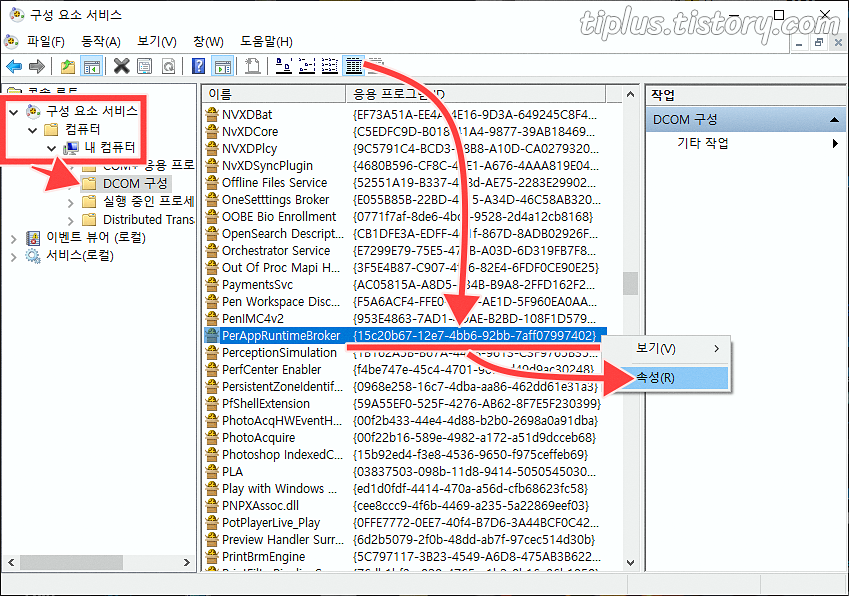The height and width of the screenshot is (596, 849).
Task: Select OOBE Bio Enrollment entry
Action: pyautogui.click(x=279, y=217)
